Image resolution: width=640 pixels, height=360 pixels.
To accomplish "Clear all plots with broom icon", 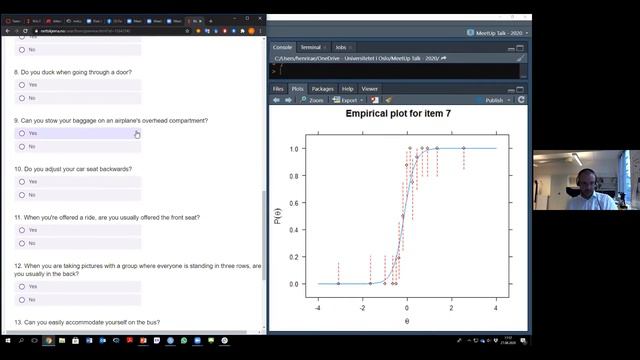I will pyautogui.click(x=388, y=100).
